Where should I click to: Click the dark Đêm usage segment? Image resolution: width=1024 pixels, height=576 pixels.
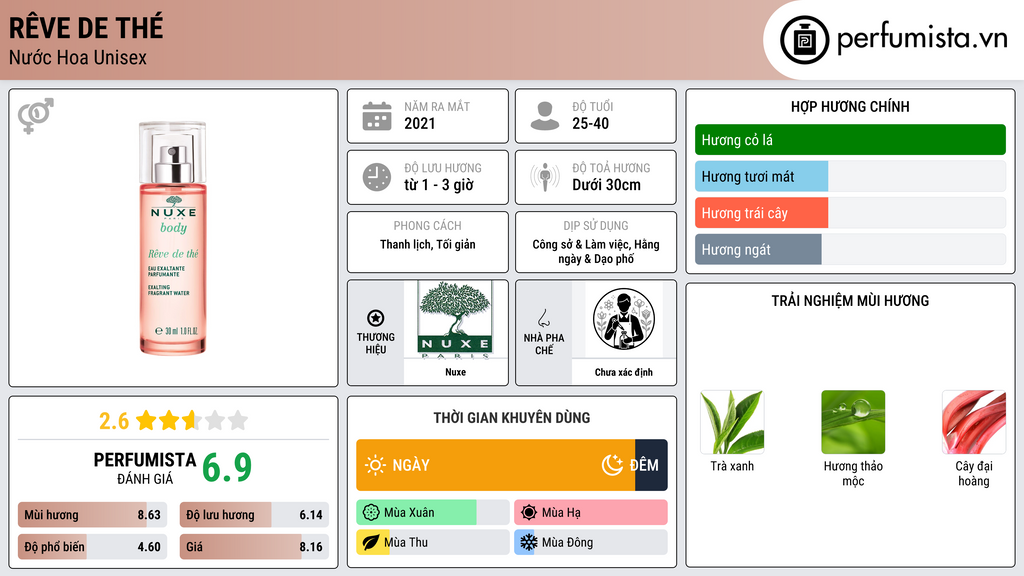click(651, 465)
